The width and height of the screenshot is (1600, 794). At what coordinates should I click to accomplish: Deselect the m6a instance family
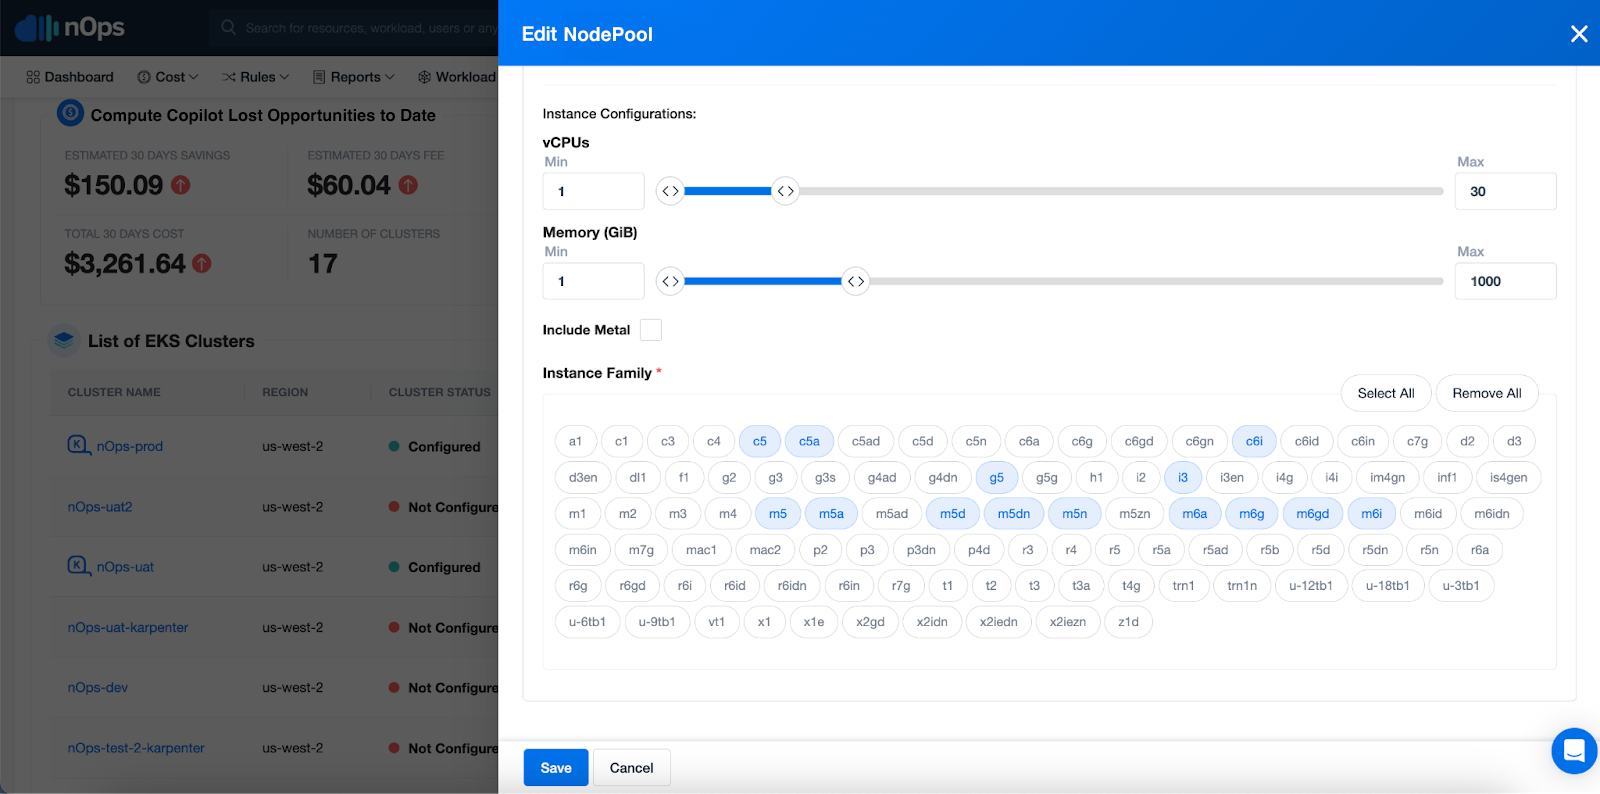[1195, 513]
